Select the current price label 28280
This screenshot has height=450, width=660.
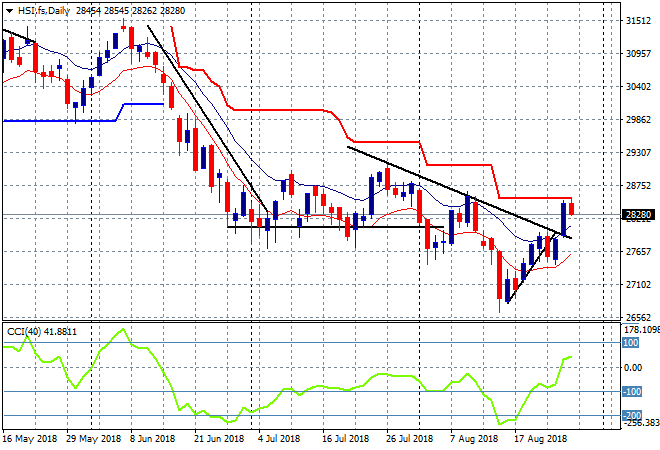[x=638, y=215]
